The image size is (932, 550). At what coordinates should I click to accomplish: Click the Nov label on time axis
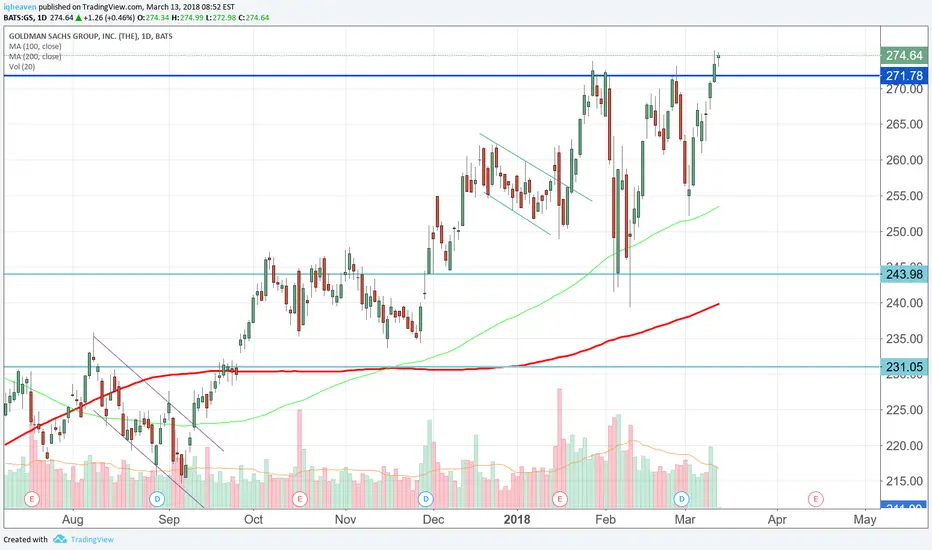[345, 519]
